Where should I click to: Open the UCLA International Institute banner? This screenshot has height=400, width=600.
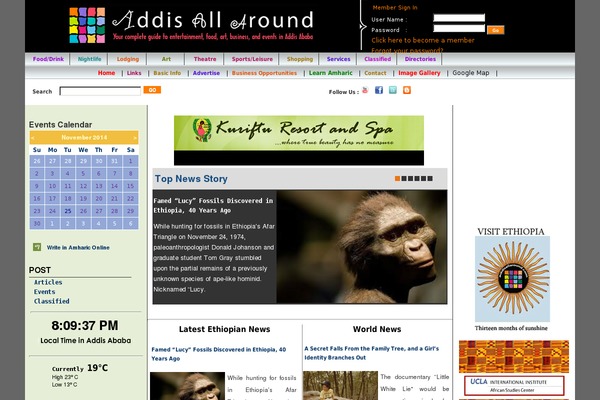click(x=514, y=385)
